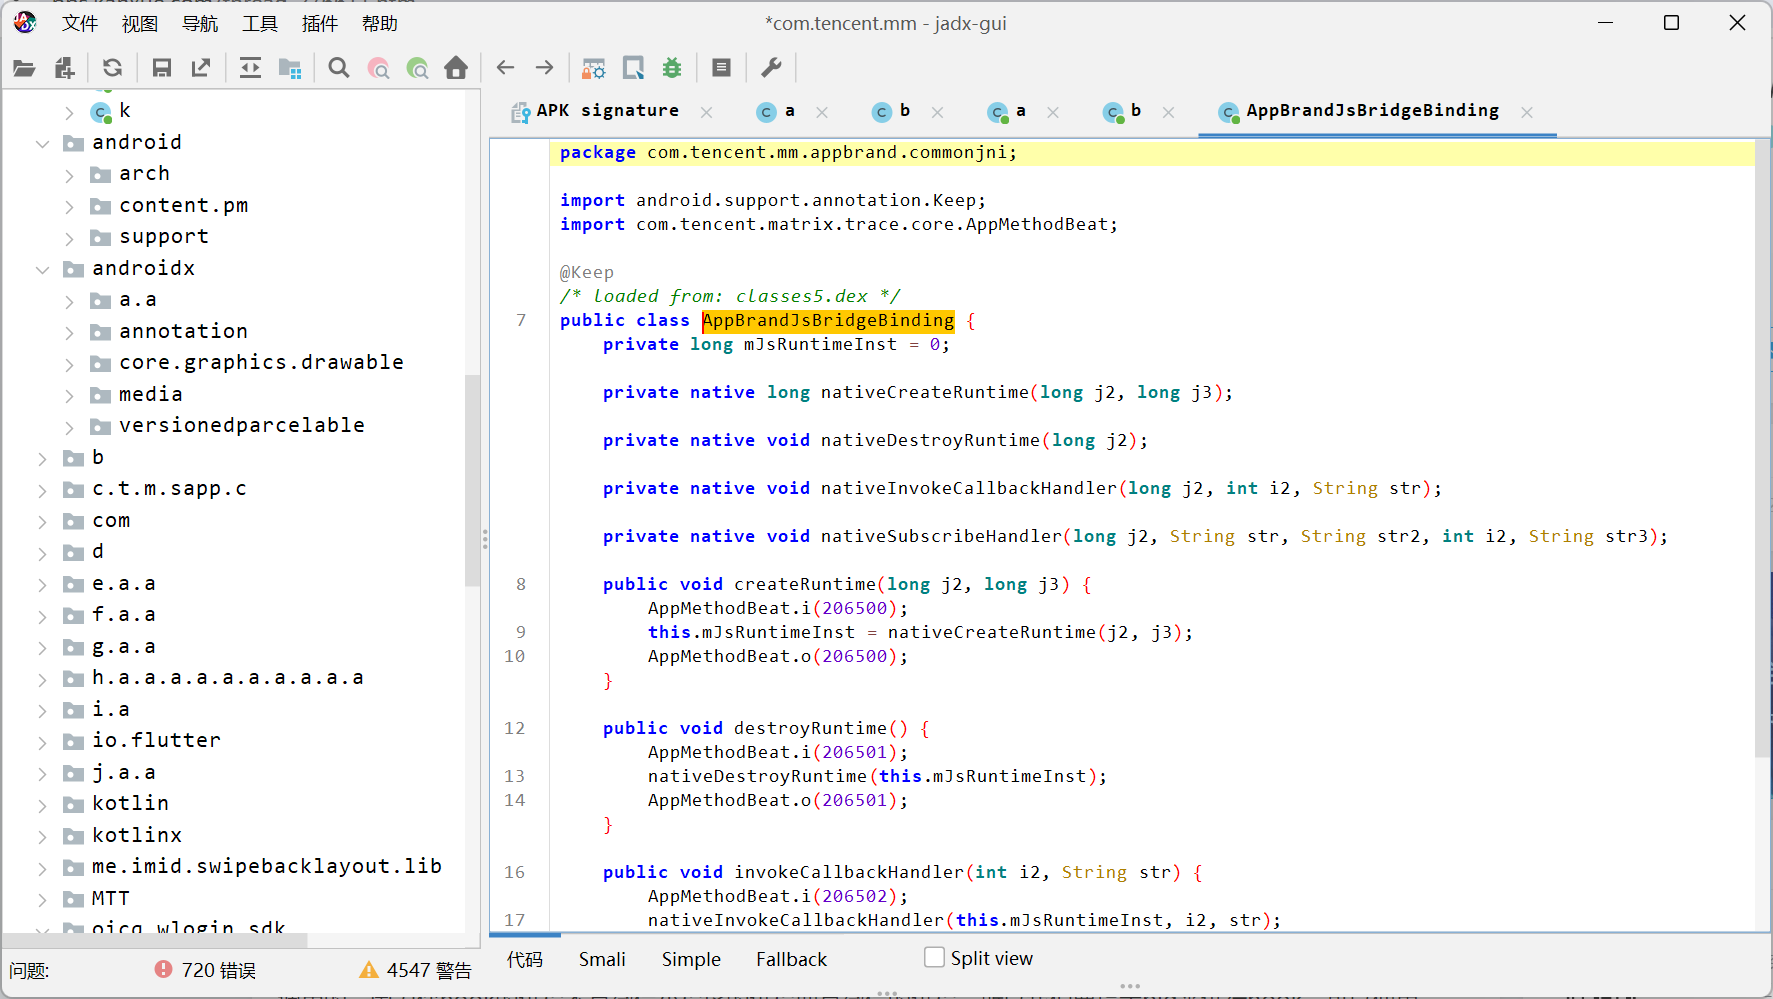This screenshot has height=999, width=1773.
Task: Close the AppBrandJsBridgeBinding tab
Action: click(x=1527, y=112)
